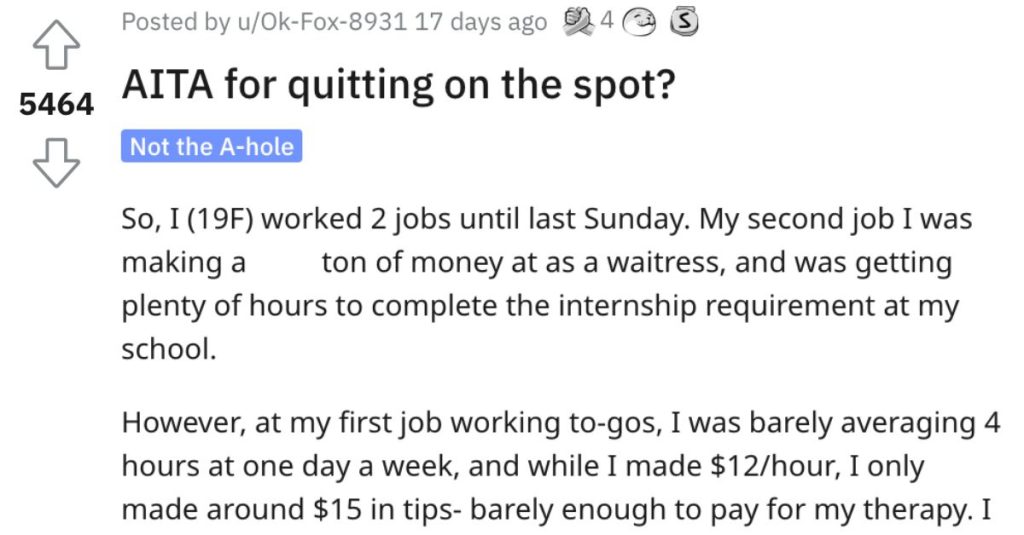This screenshot has height=535, width=1024.
Task: Click the clasped hands award icon
Action: click(x=579, y=23)
